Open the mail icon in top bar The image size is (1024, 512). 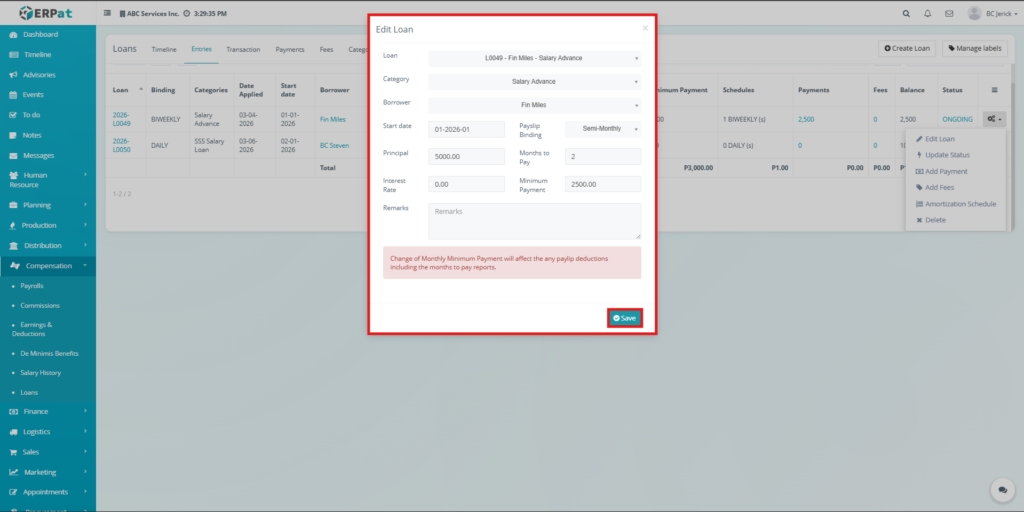click(x=949, y=14)
